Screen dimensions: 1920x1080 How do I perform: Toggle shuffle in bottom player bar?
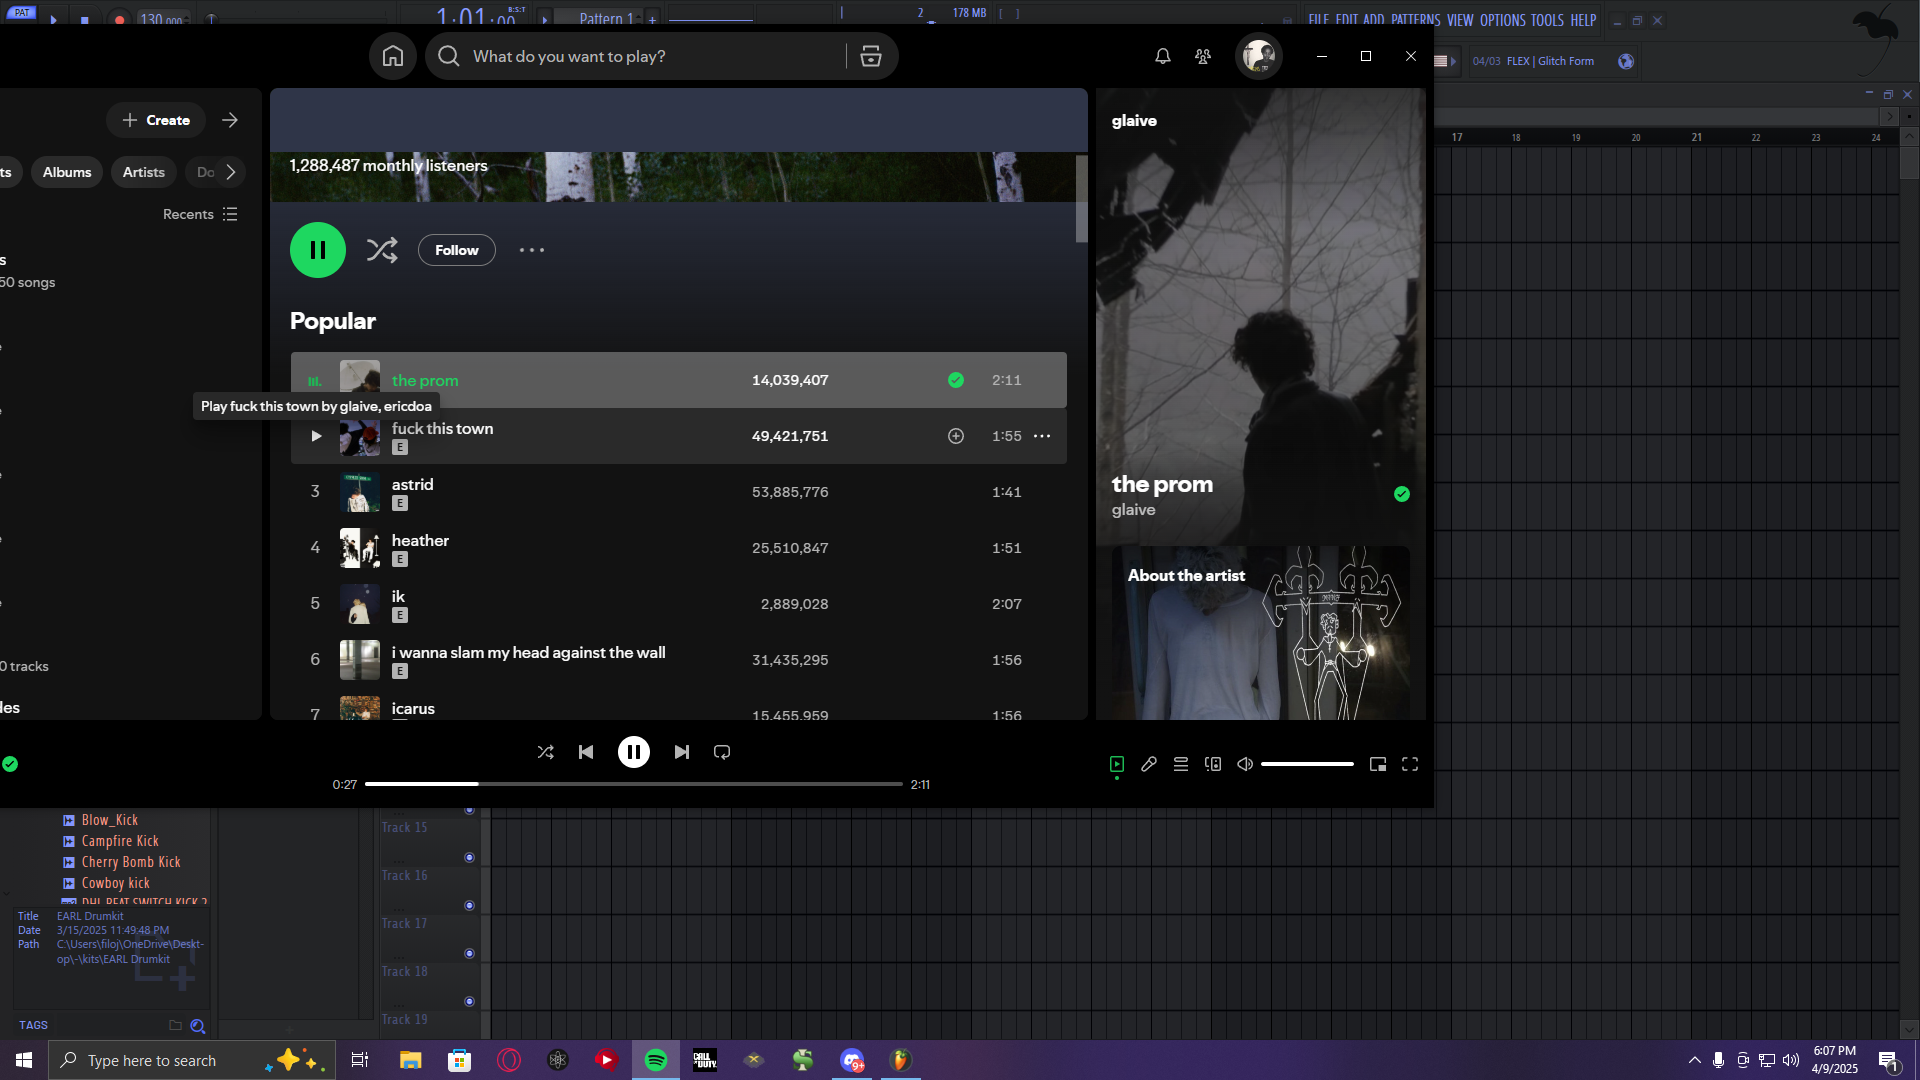coord(545,752)
